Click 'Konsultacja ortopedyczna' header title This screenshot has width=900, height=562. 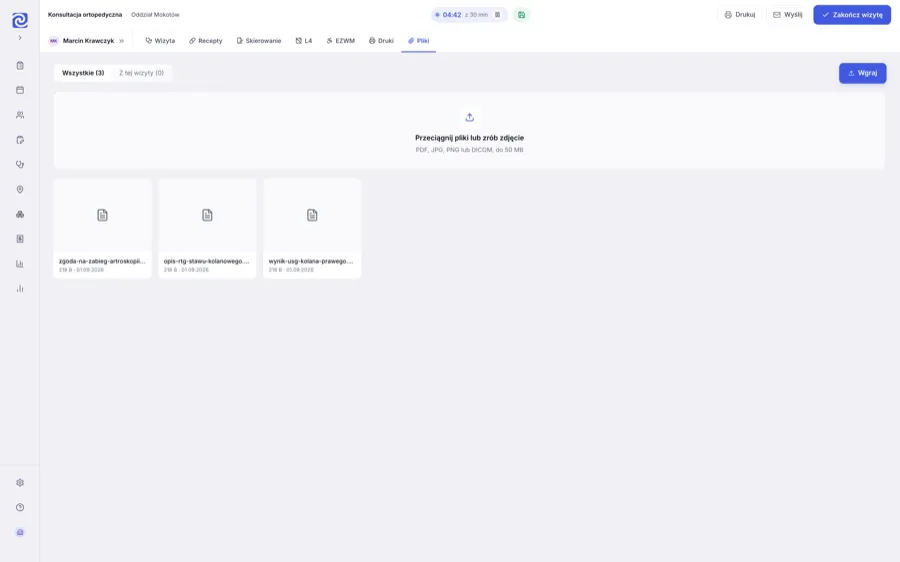tap(85, 15)
